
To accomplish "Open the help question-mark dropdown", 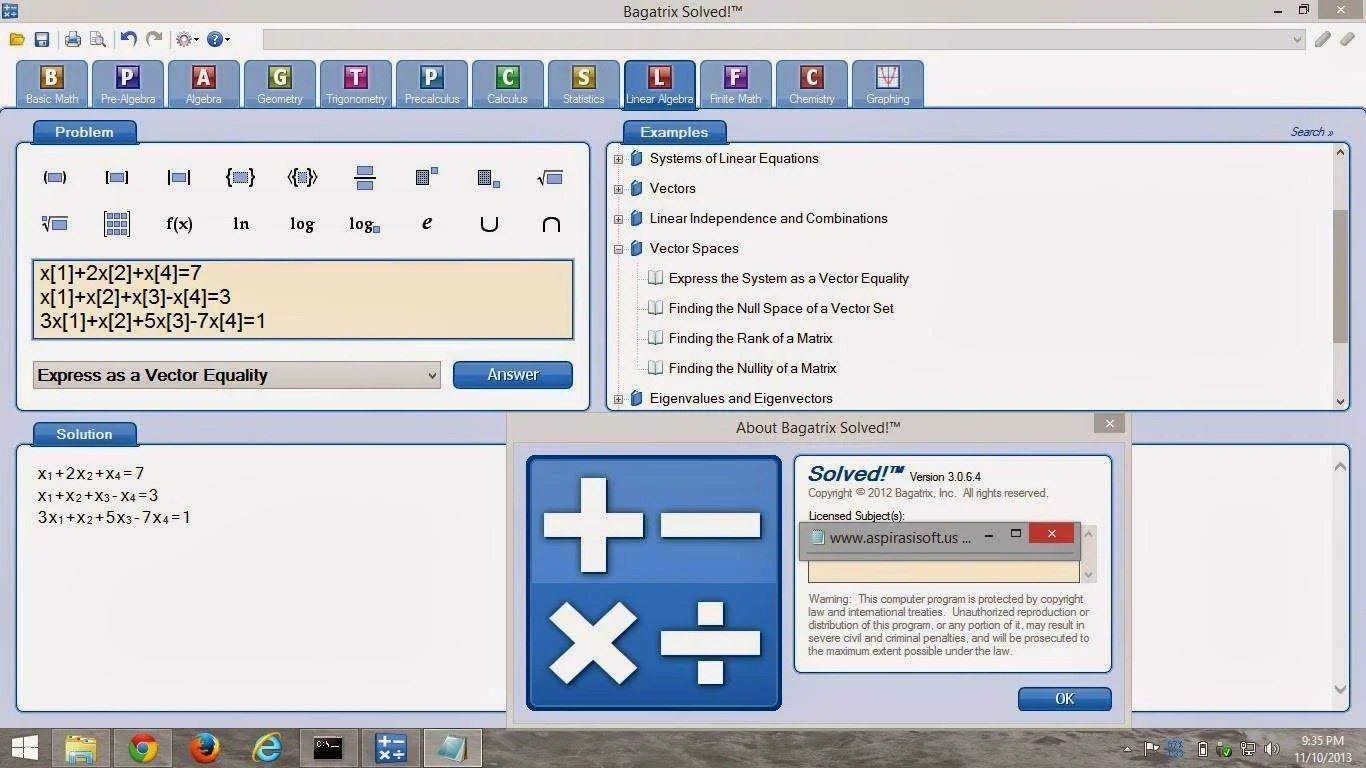I will click(x=218, y=40).
